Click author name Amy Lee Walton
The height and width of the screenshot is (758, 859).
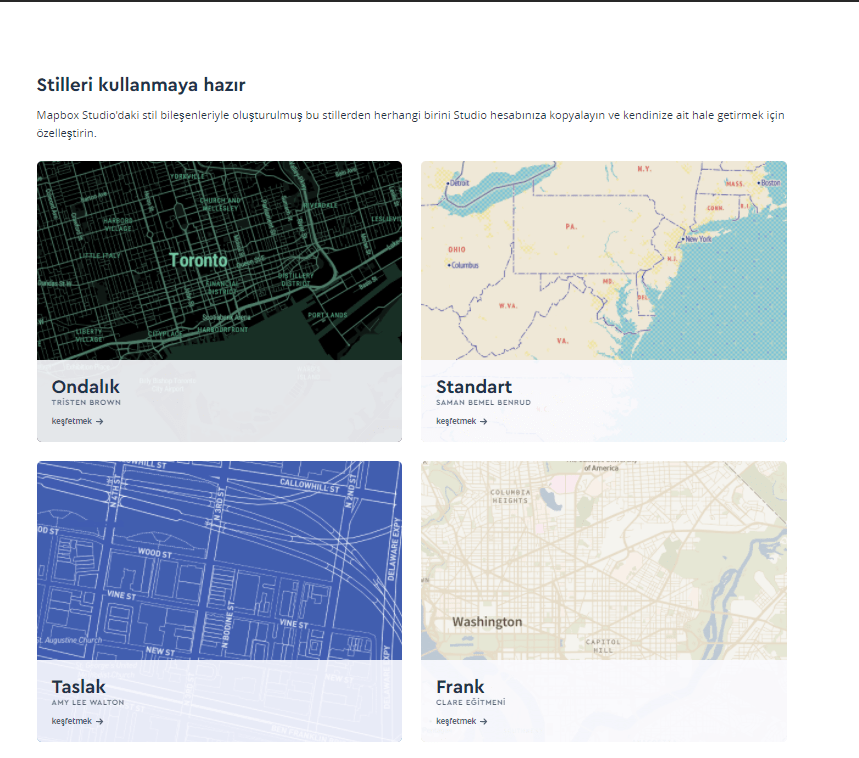(x=88, y=703)
